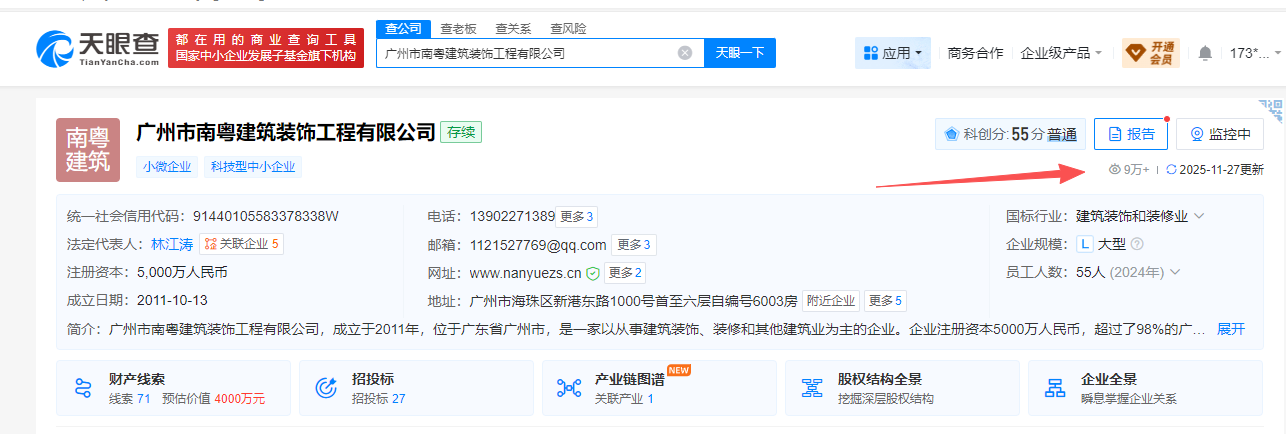Click the 科创分 badge icon

pyautogui.click(x=951, y=134)
